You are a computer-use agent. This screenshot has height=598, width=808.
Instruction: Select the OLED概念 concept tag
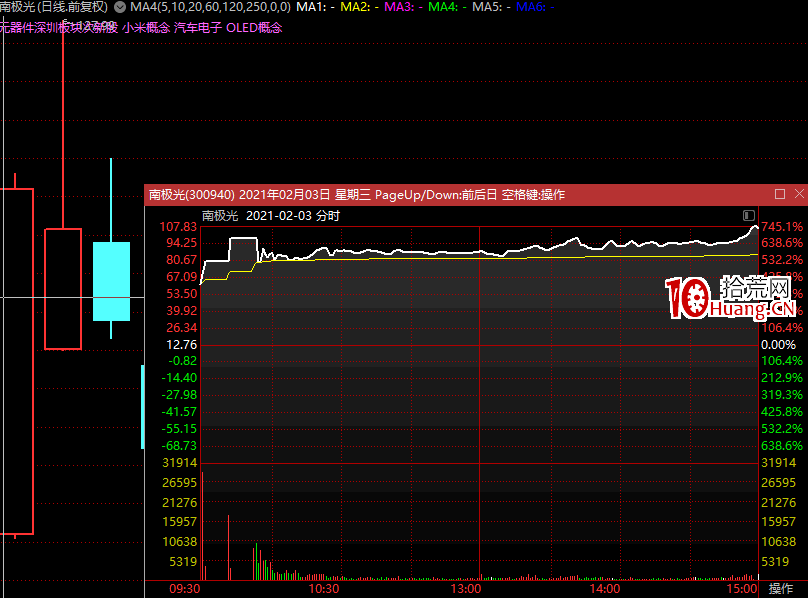coord(254,28)
